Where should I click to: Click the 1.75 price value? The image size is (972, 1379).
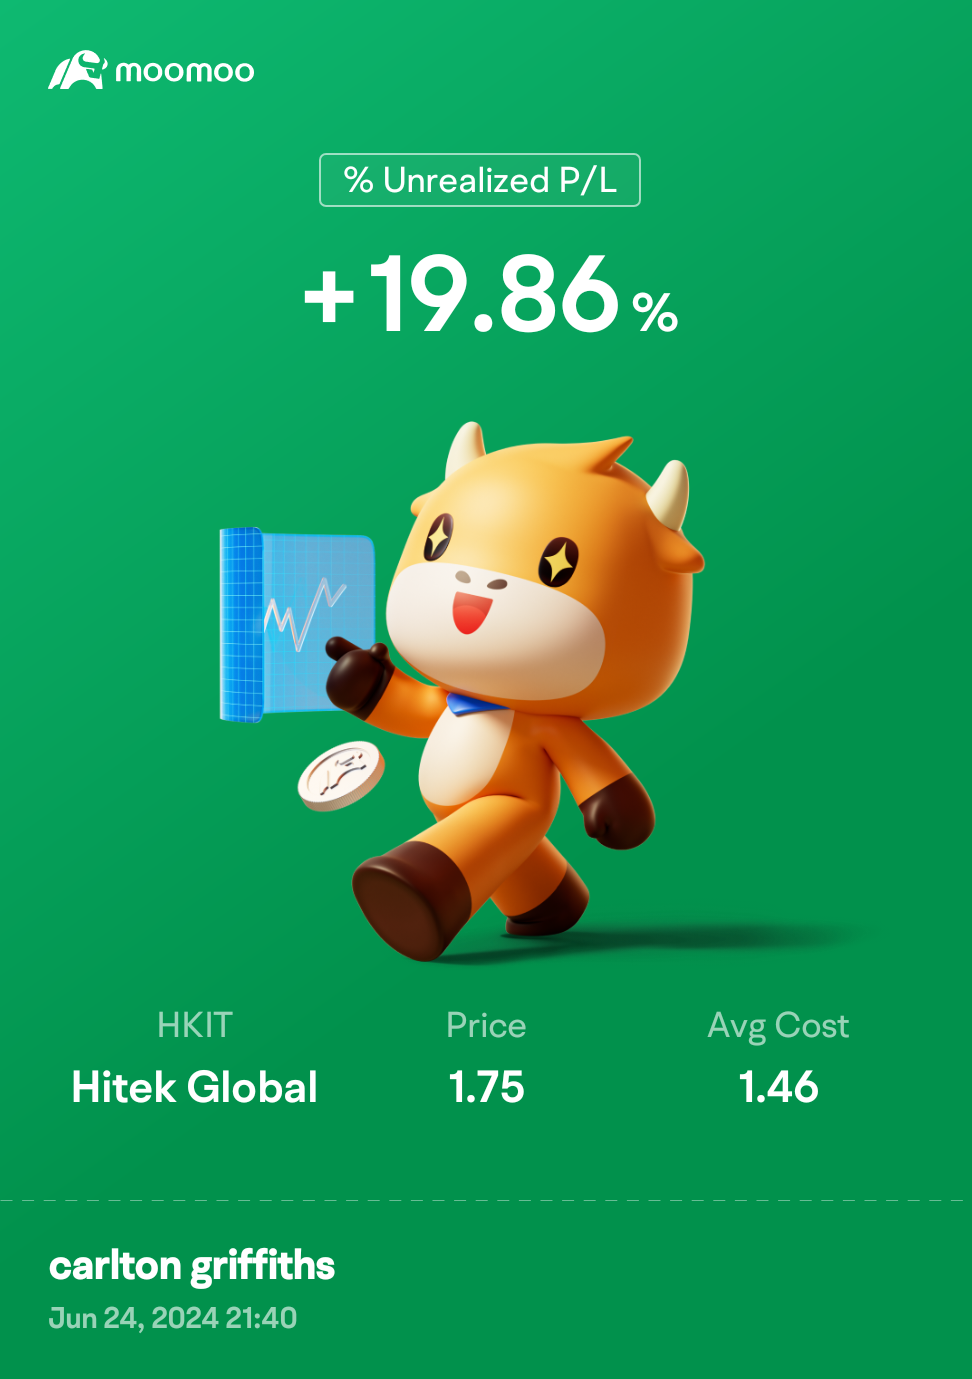tap(486, 1087)
